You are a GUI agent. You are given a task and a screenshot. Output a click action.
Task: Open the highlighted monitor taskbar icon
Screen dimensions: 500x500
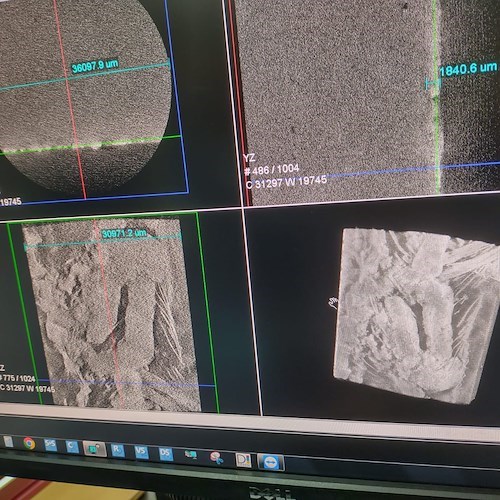tap(94, 449)
